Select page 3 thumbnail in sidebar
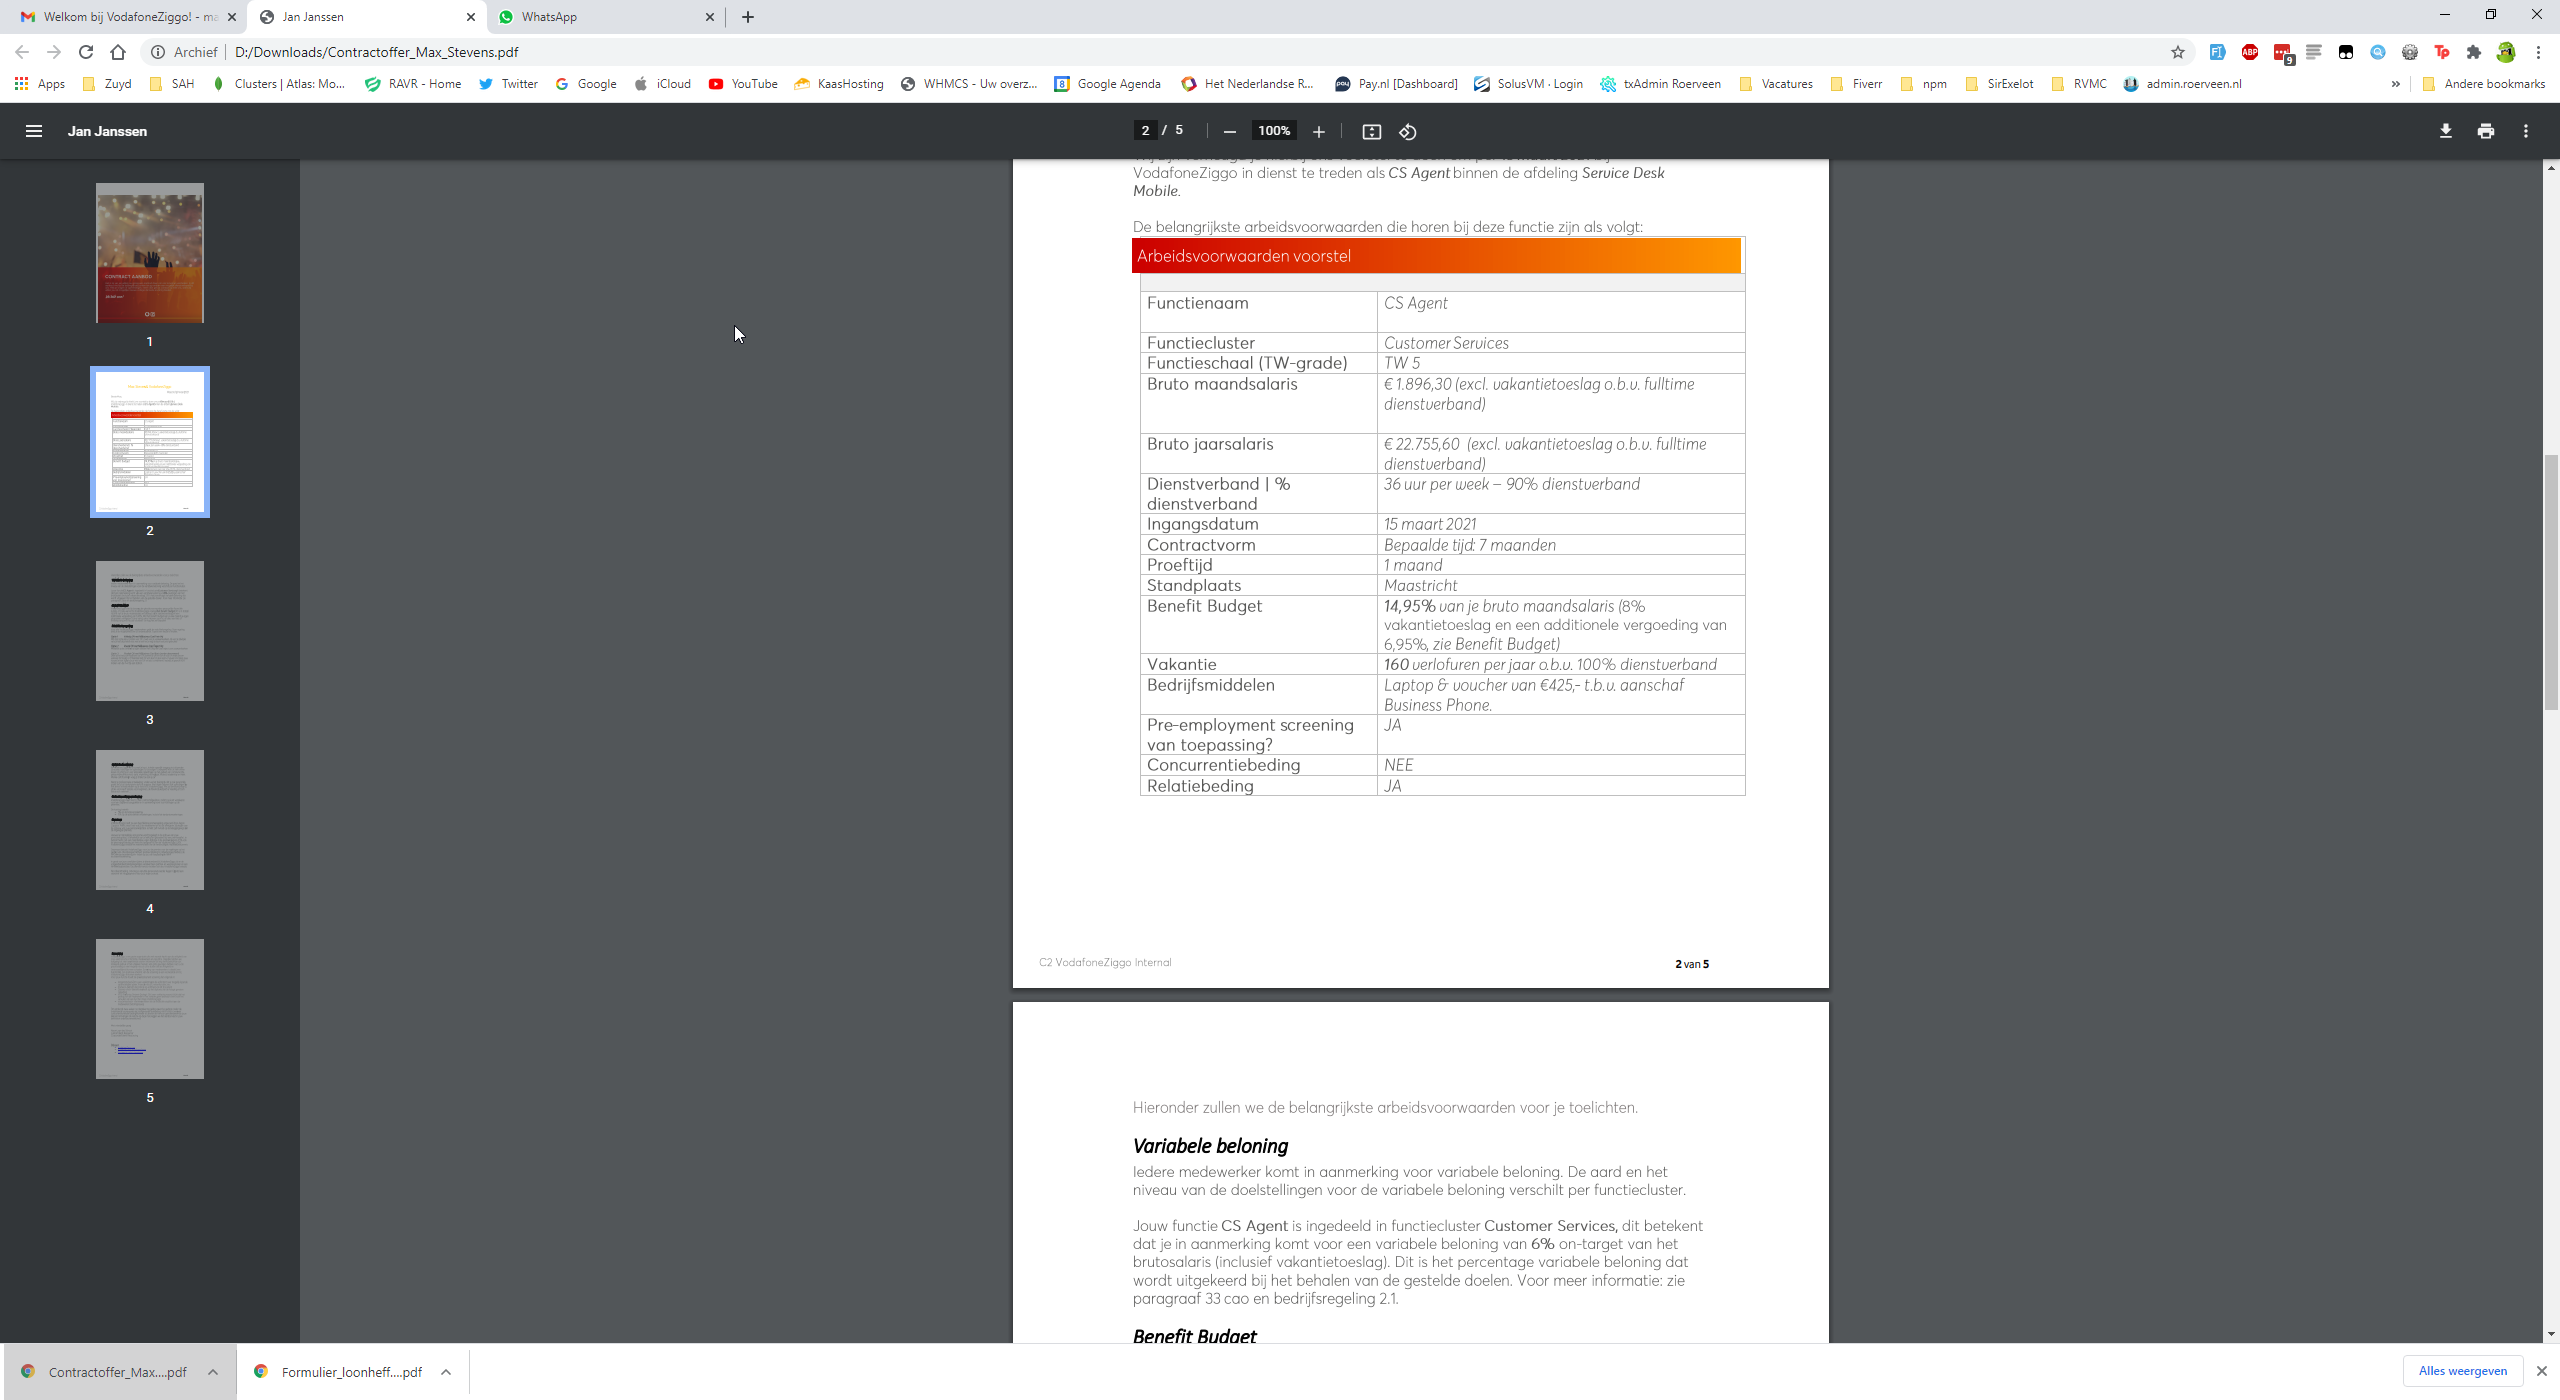This screenshot has height=1400, width=2560. [x=150, y=631]
